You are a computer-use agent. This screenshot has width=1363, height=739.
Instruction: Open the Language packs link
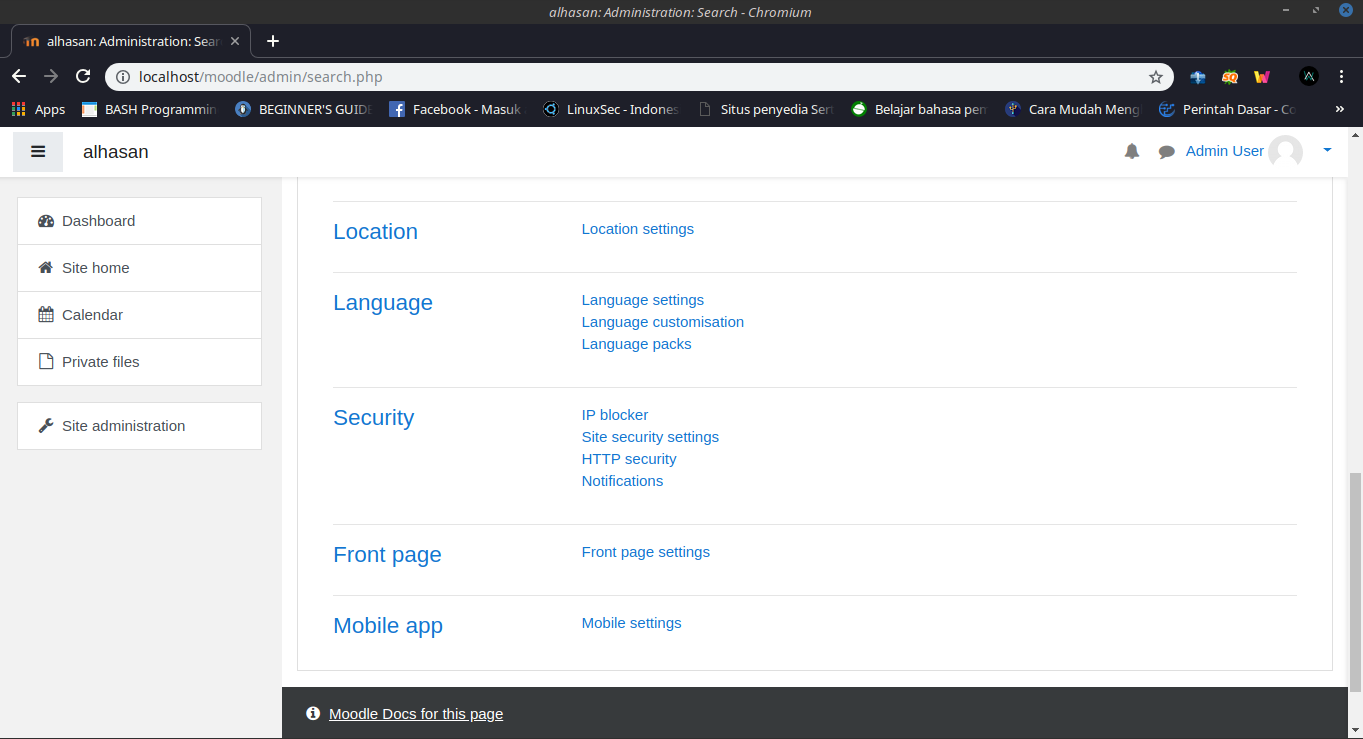tap(636, 343)
